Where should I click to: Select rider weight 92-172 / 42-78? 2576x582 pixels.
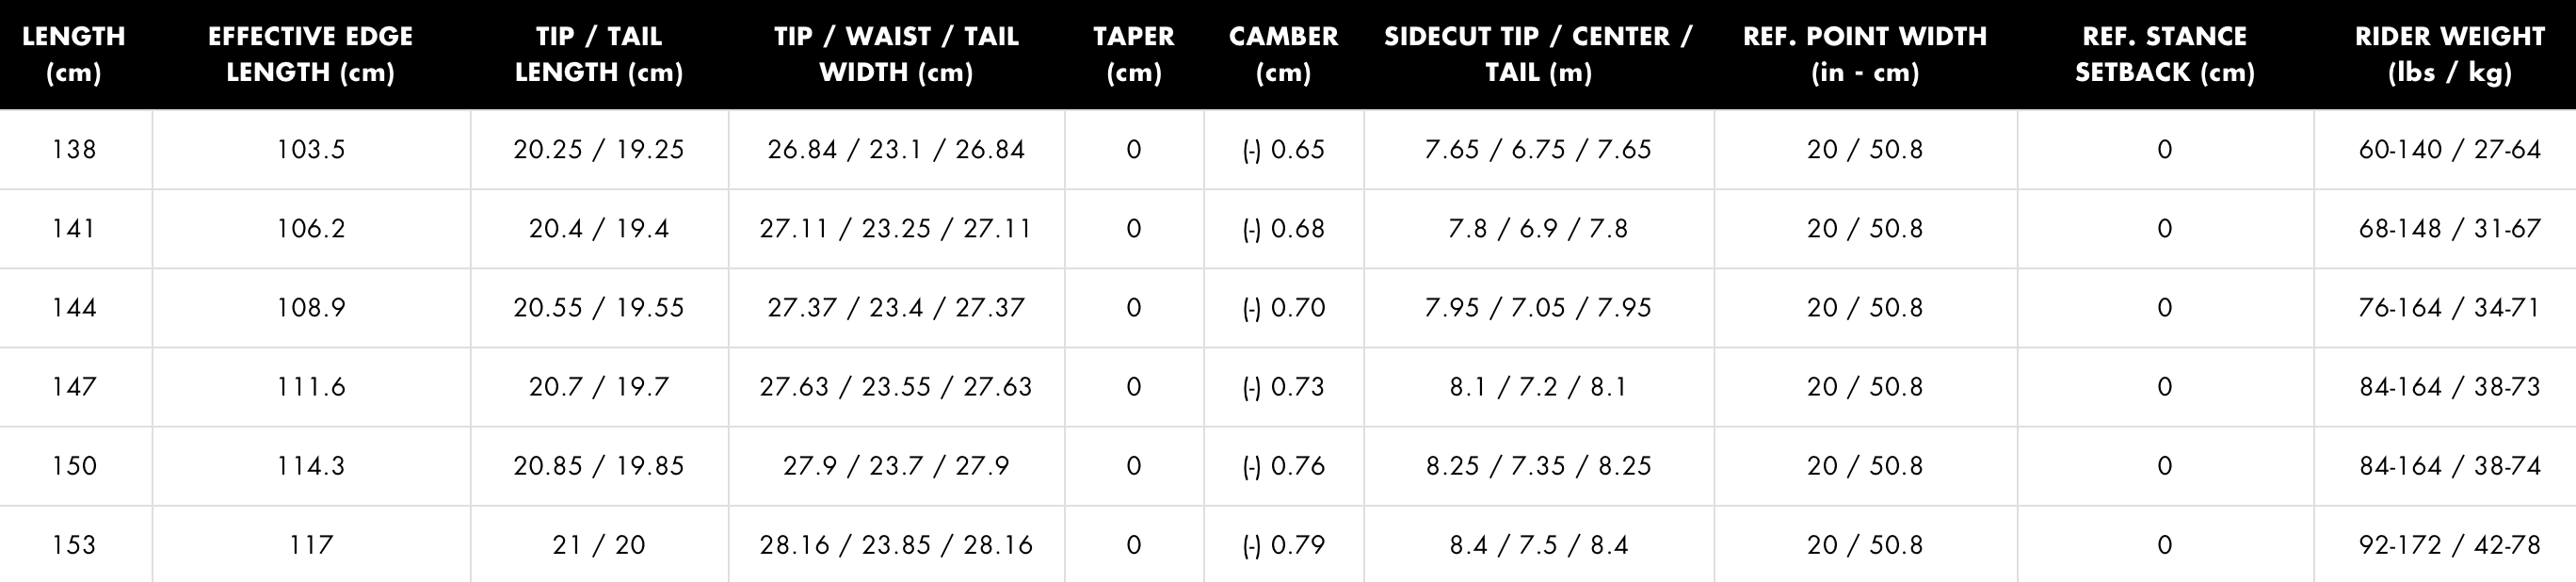point(2449,545)
